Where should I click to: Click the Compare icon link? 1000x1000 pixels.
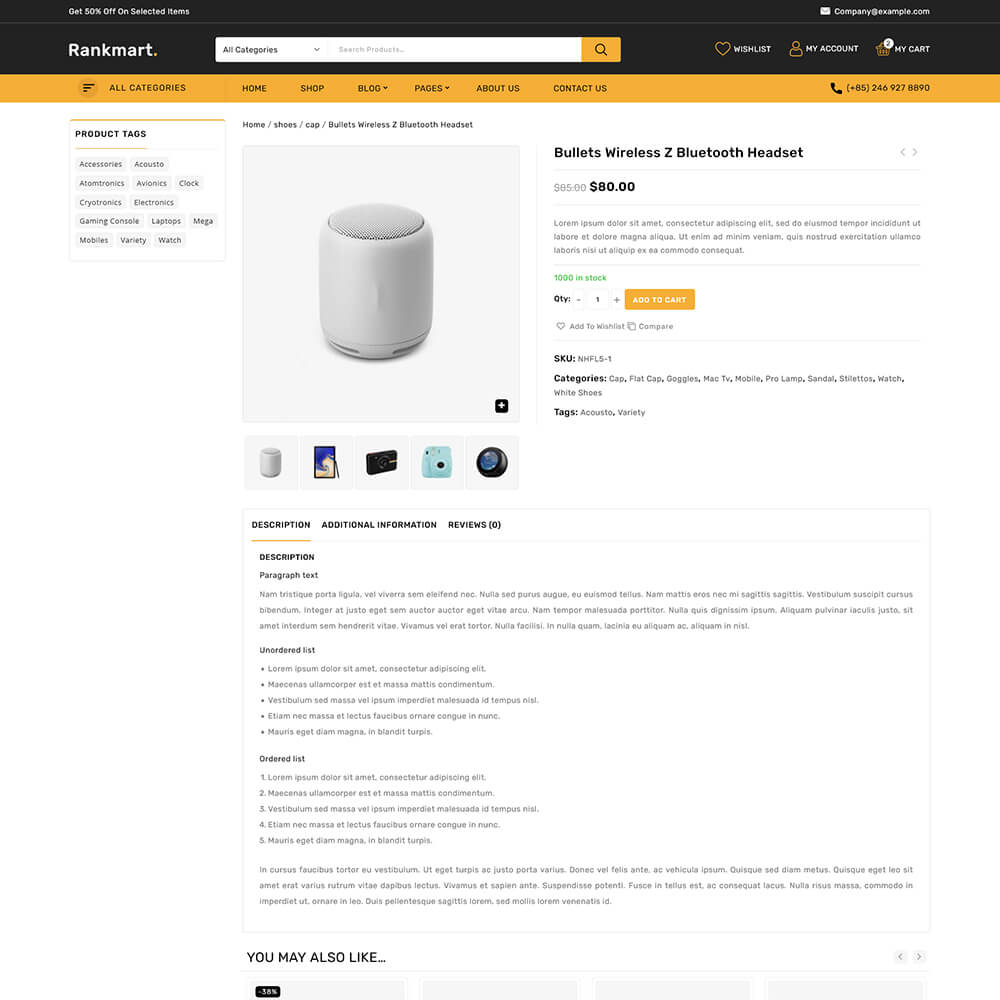pos(631,327)
